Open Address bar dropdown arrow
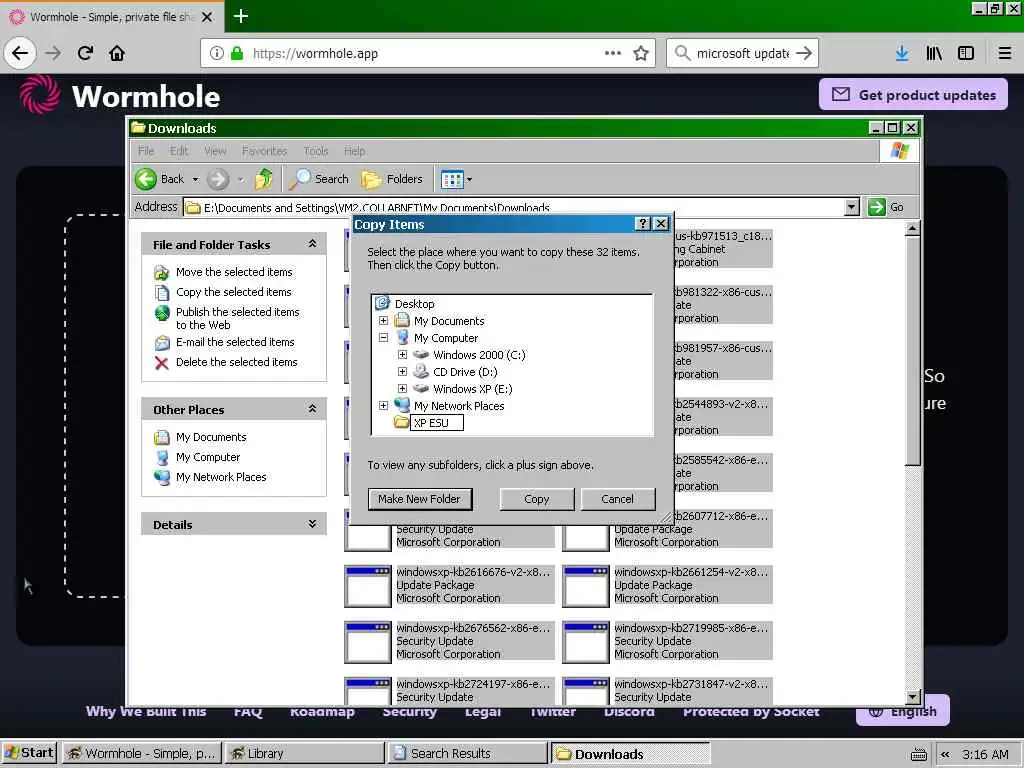1024x768 pixels. point(851,207)
